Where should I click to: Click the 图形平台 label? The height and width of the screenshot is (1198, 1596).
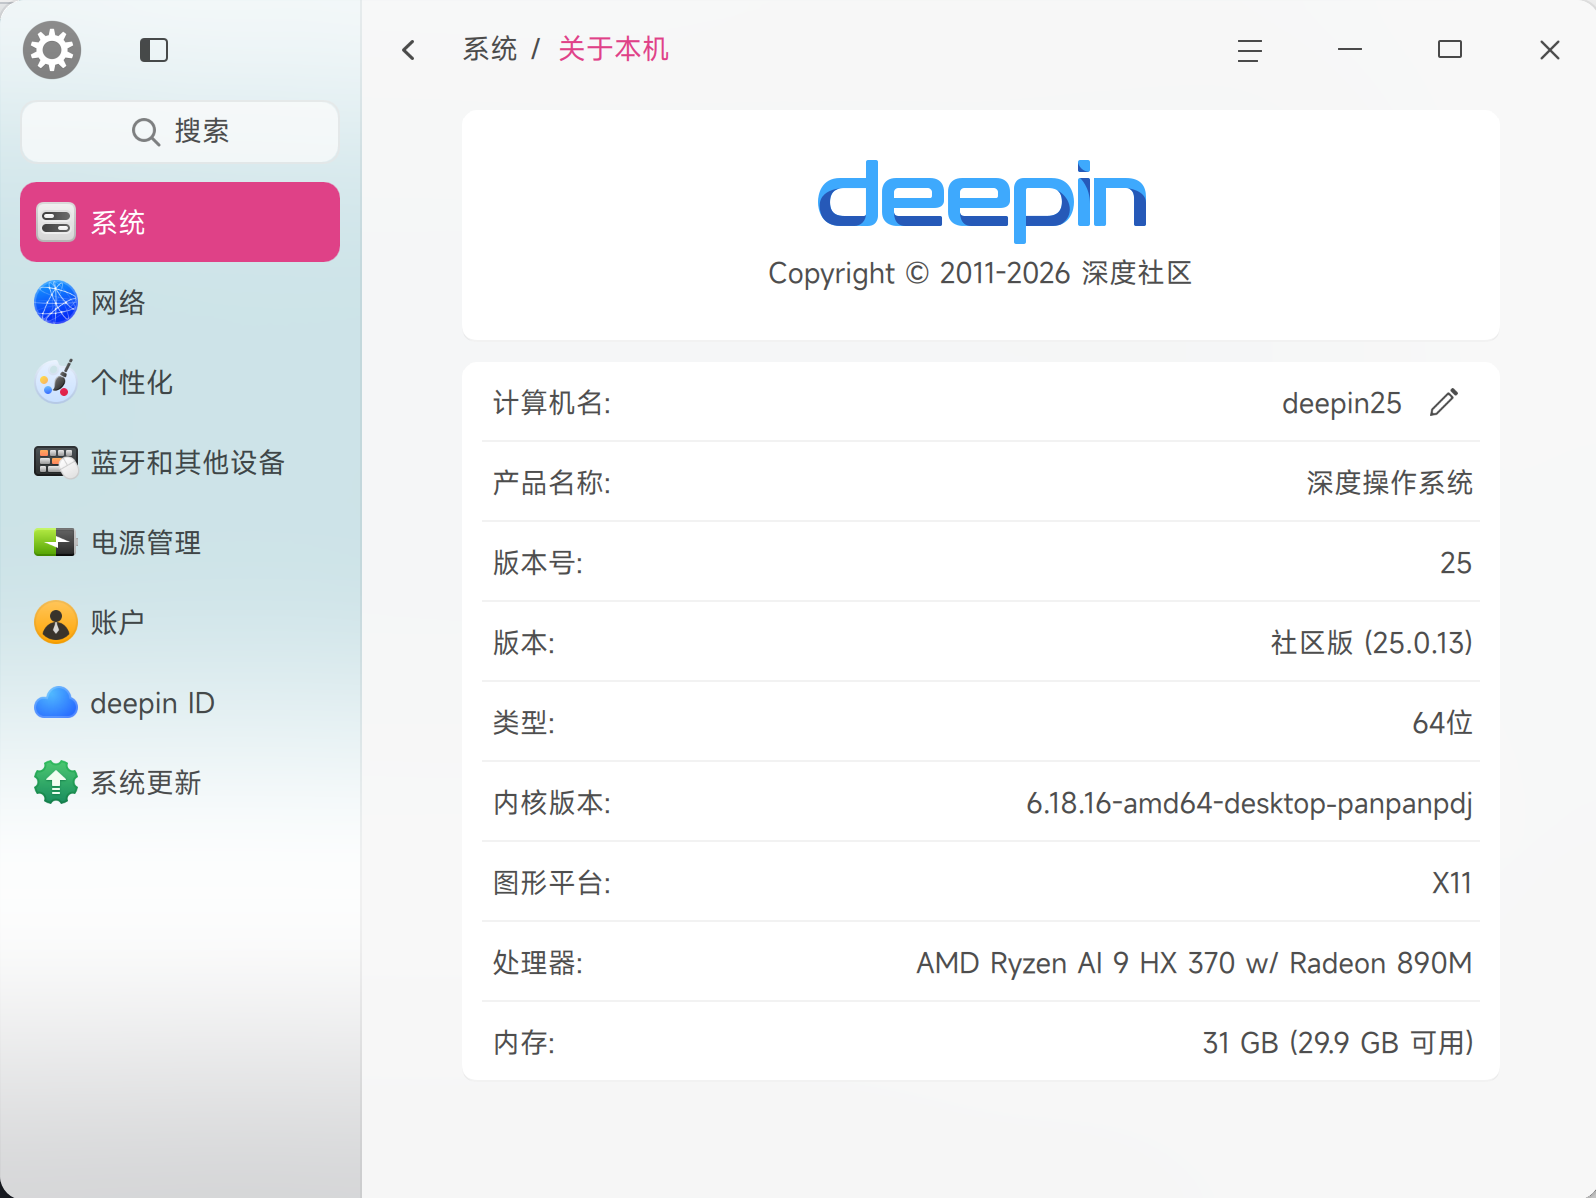pos(552,883)
